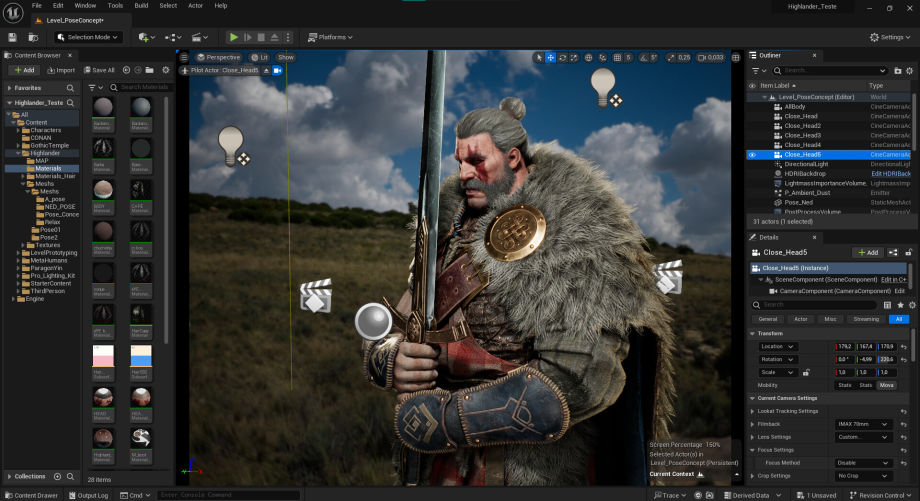
Task: Toggle grid snapping in the viewport toolbar
Action: 617,57
